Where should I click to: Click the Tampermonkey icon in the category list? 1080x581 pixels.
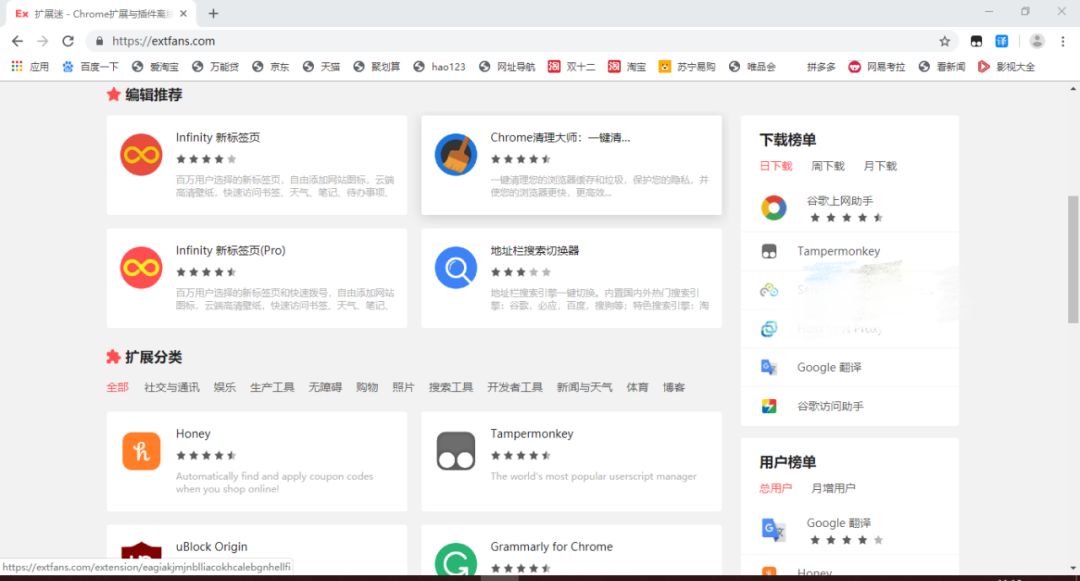(x=456, y=451)
